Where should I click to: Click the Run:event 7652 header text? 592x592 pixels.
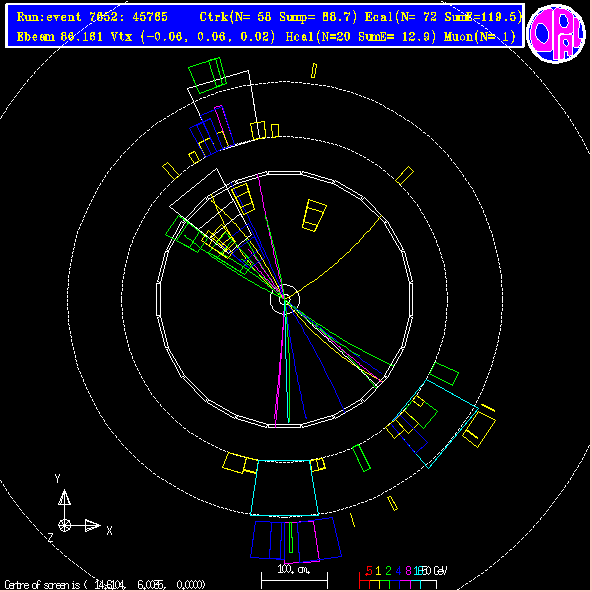pos(92,17)
